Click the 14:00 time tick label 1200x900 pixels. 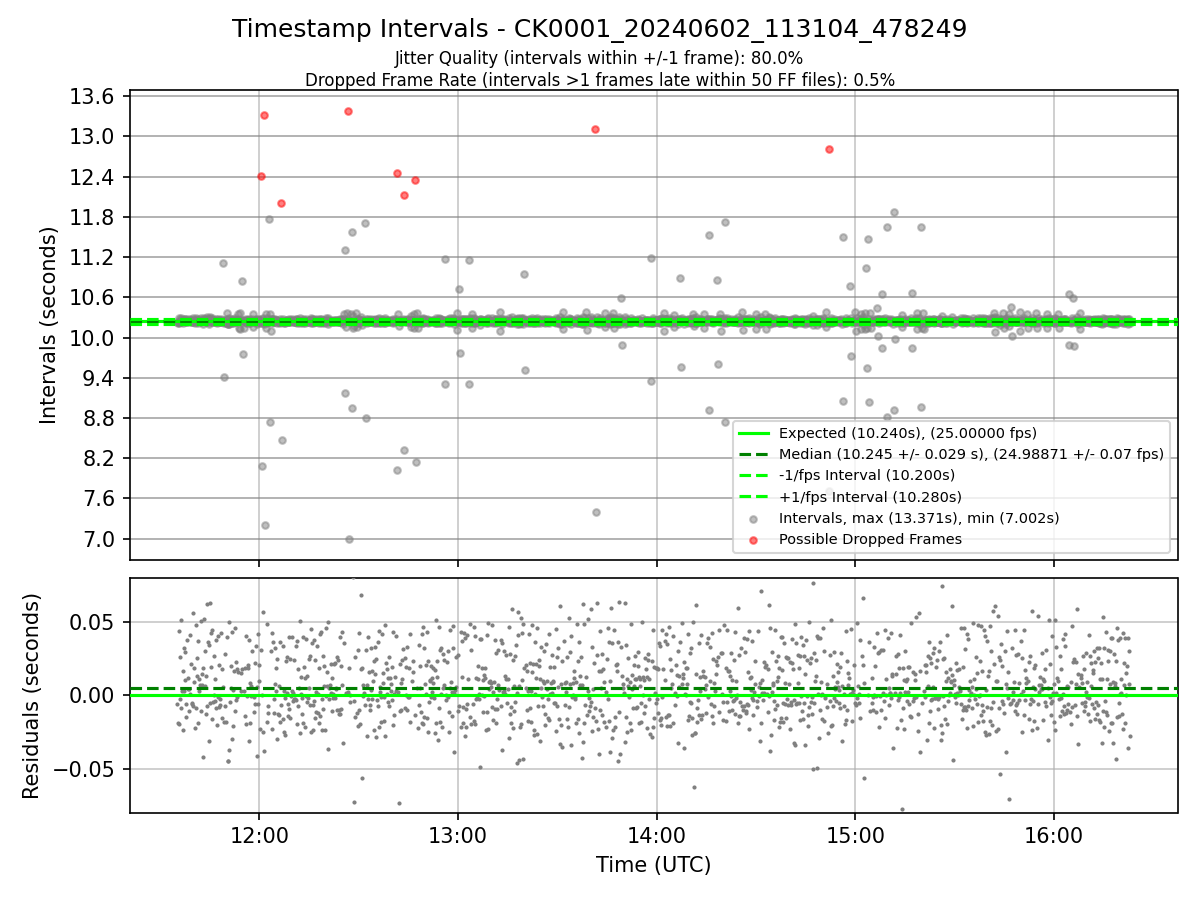[656, 835]
